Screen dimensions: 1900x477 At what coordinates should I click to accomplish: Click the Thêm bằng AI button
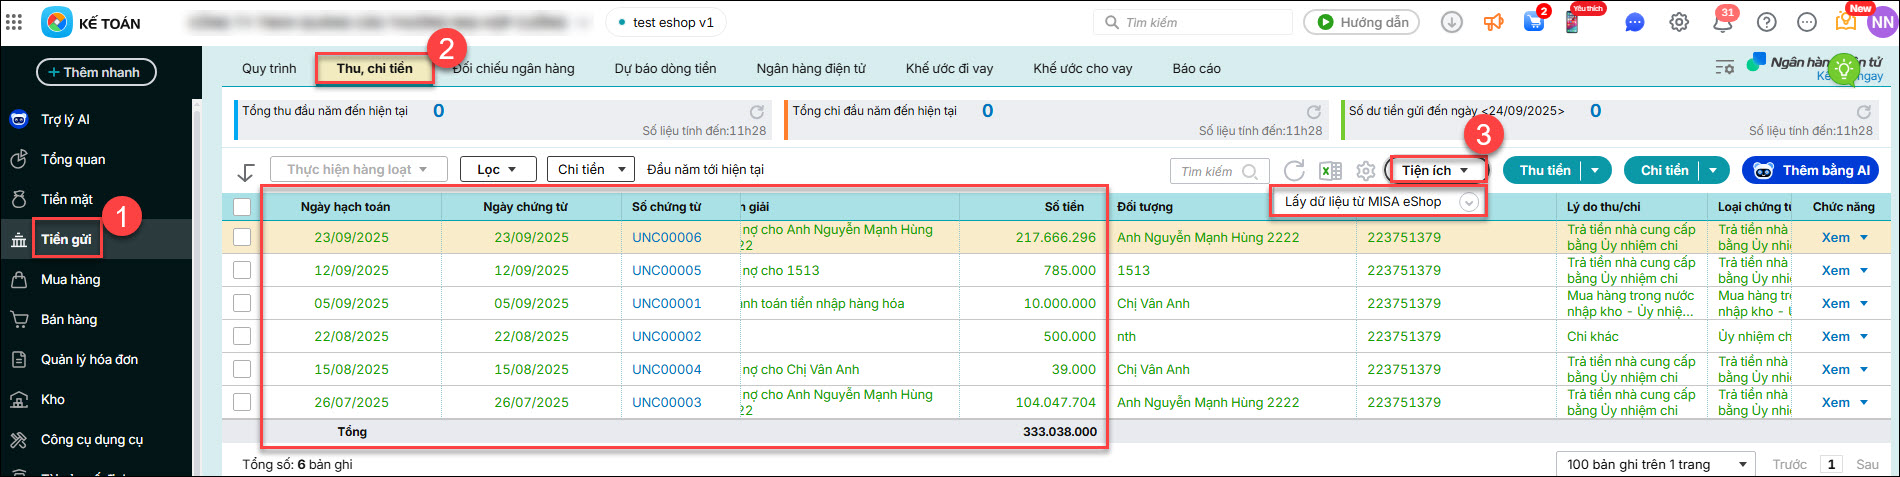[x=1811, y=171]
